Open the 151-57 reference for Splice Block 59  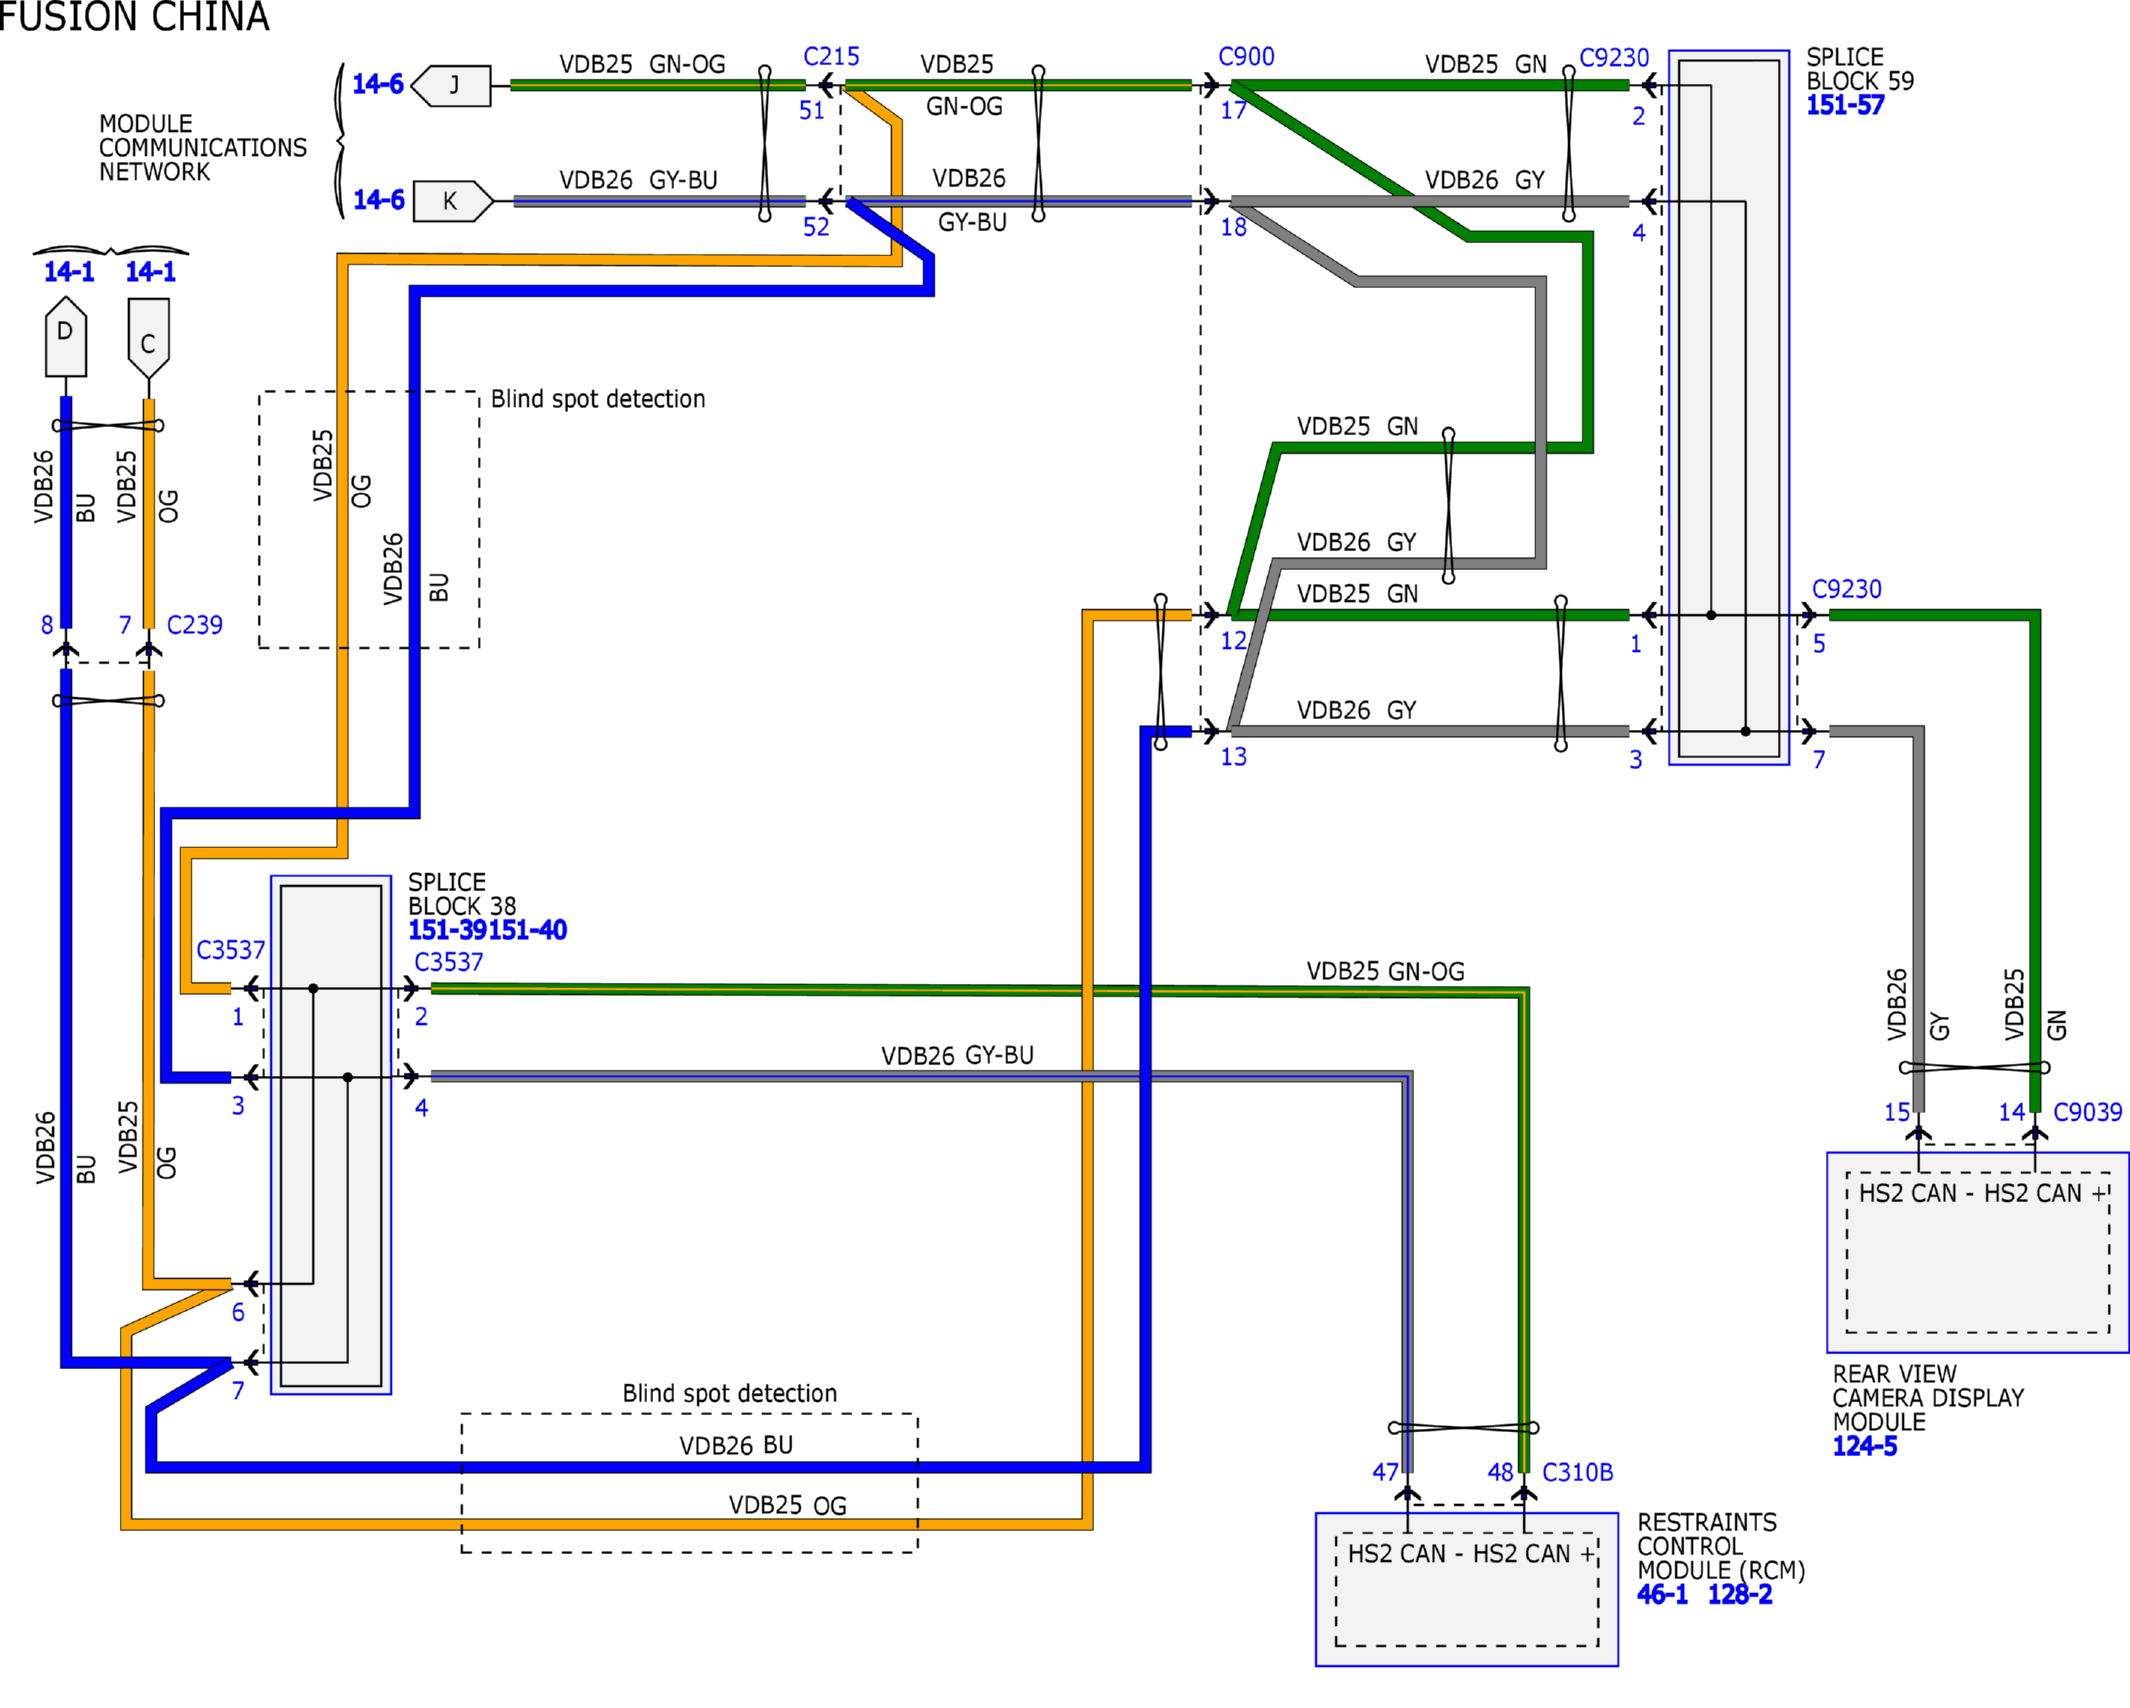(1845, 105)
